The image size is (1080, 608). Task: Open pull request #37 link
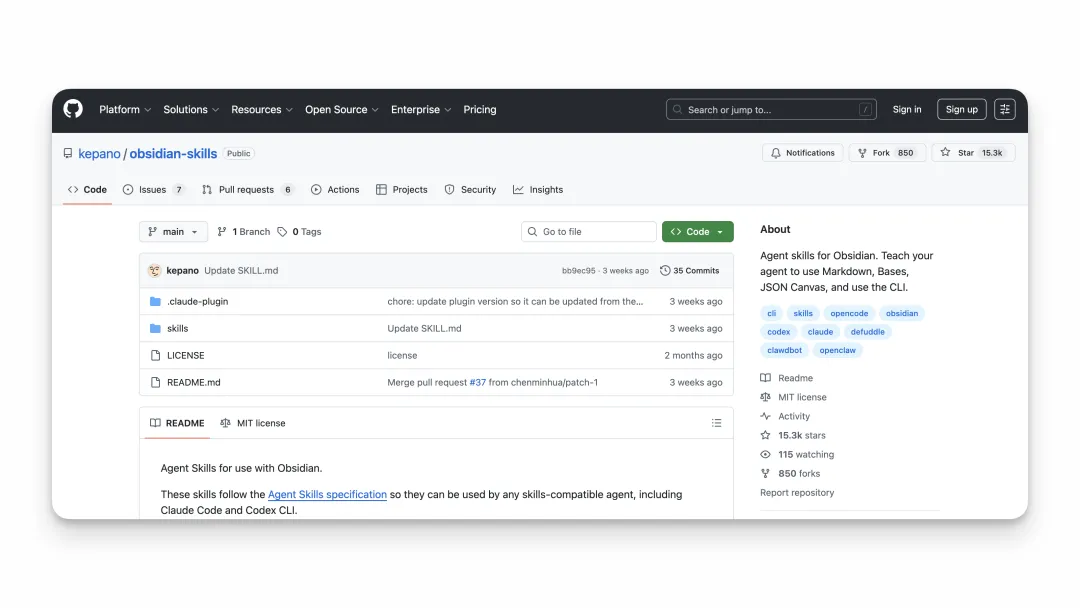tap(477, 382)
